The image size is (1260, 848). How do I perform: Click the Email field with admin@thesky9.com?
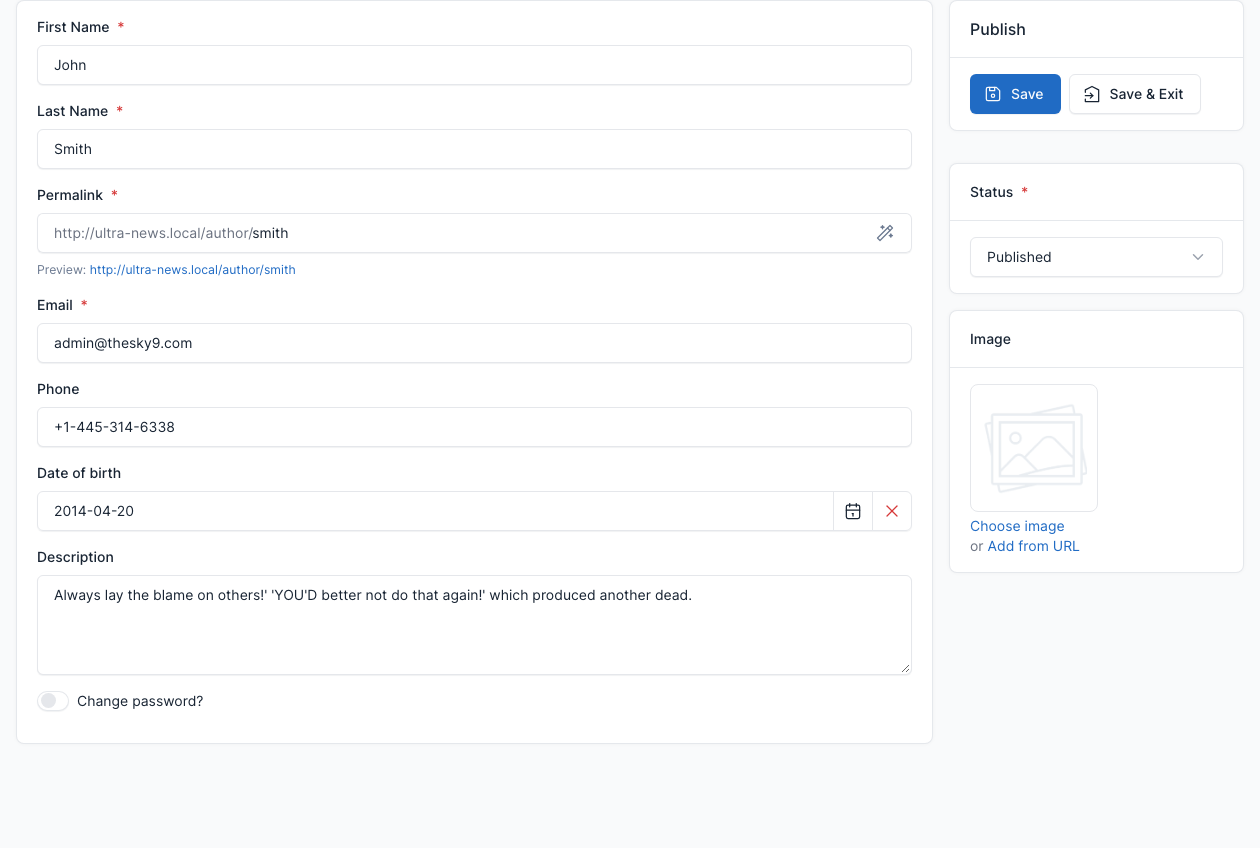(x=474, y=343)
